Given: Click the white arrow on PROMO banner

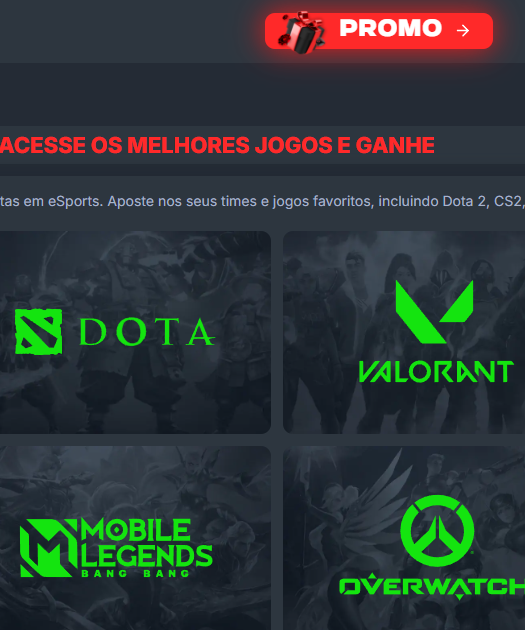Looking at the screenshot, I should (463, 31).
